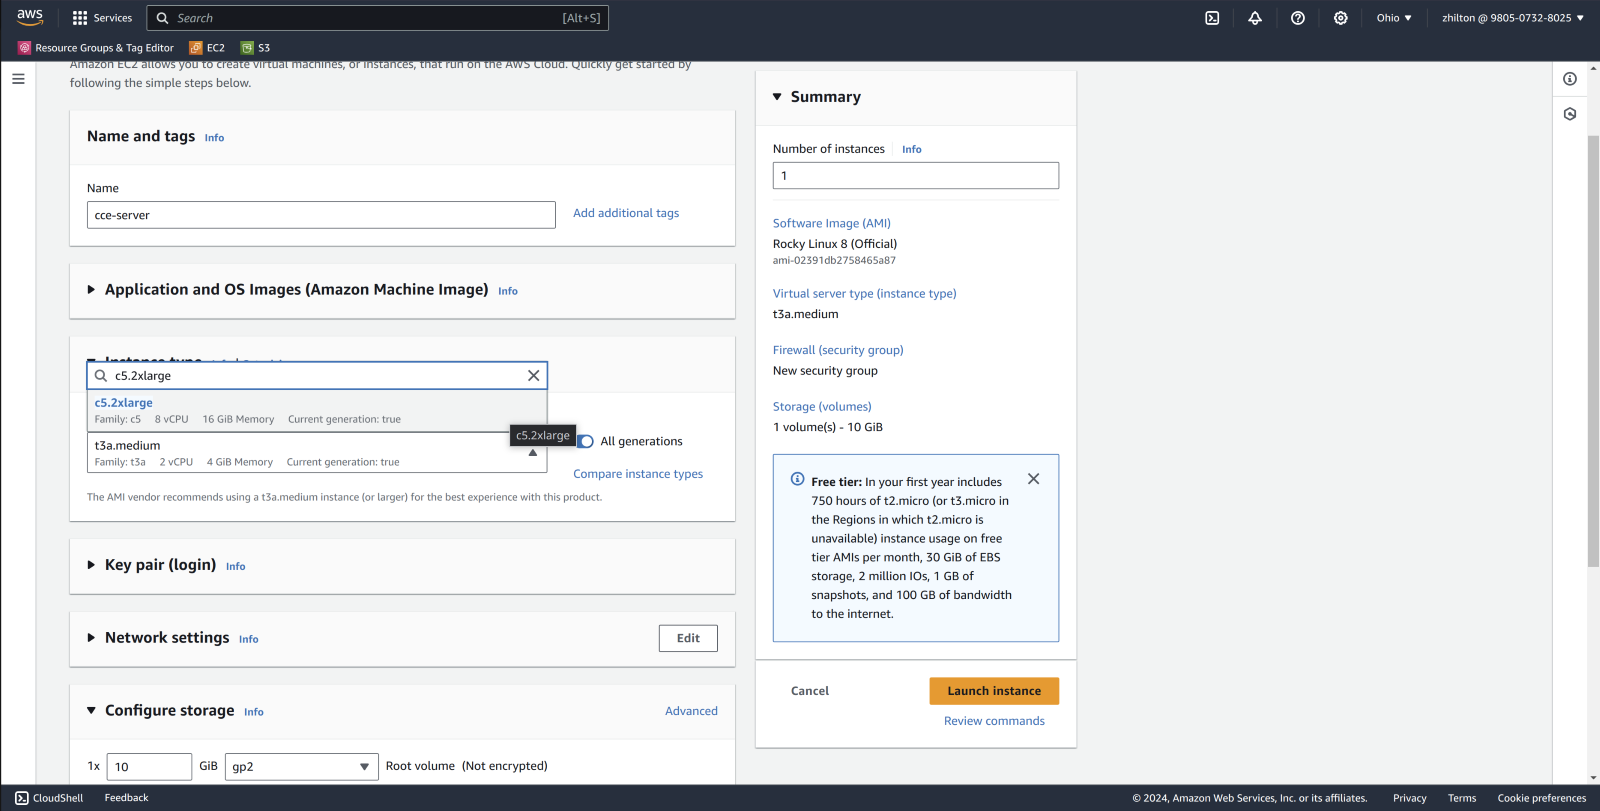1600x811 pixels.
Task: Open Info link beside Configure storage
Action: click(254, 713)
